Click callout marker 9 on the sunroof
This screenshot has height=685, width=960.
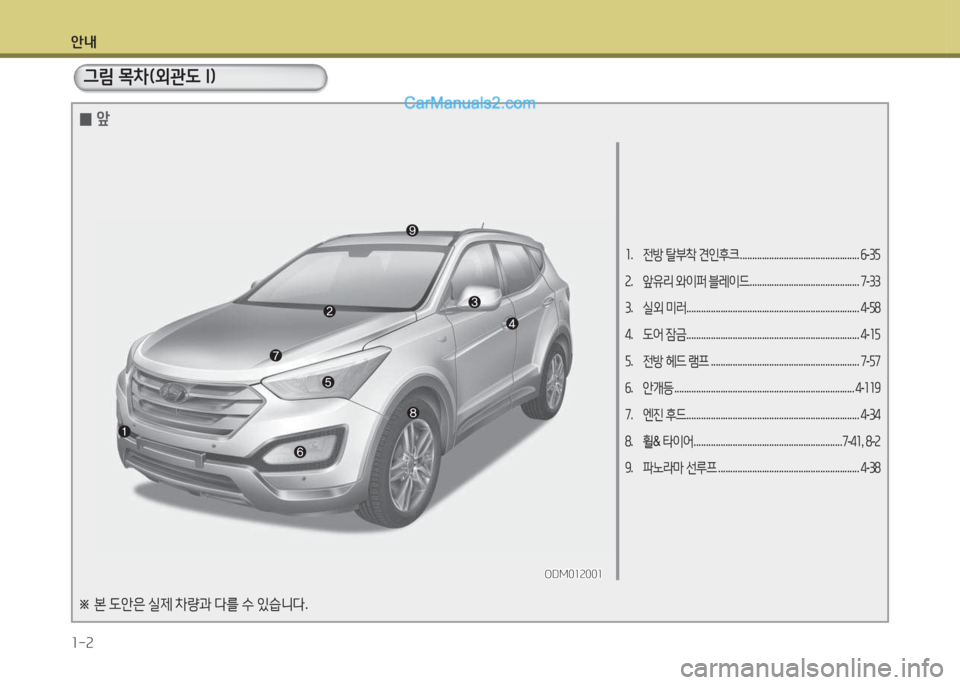coord(412,230)
